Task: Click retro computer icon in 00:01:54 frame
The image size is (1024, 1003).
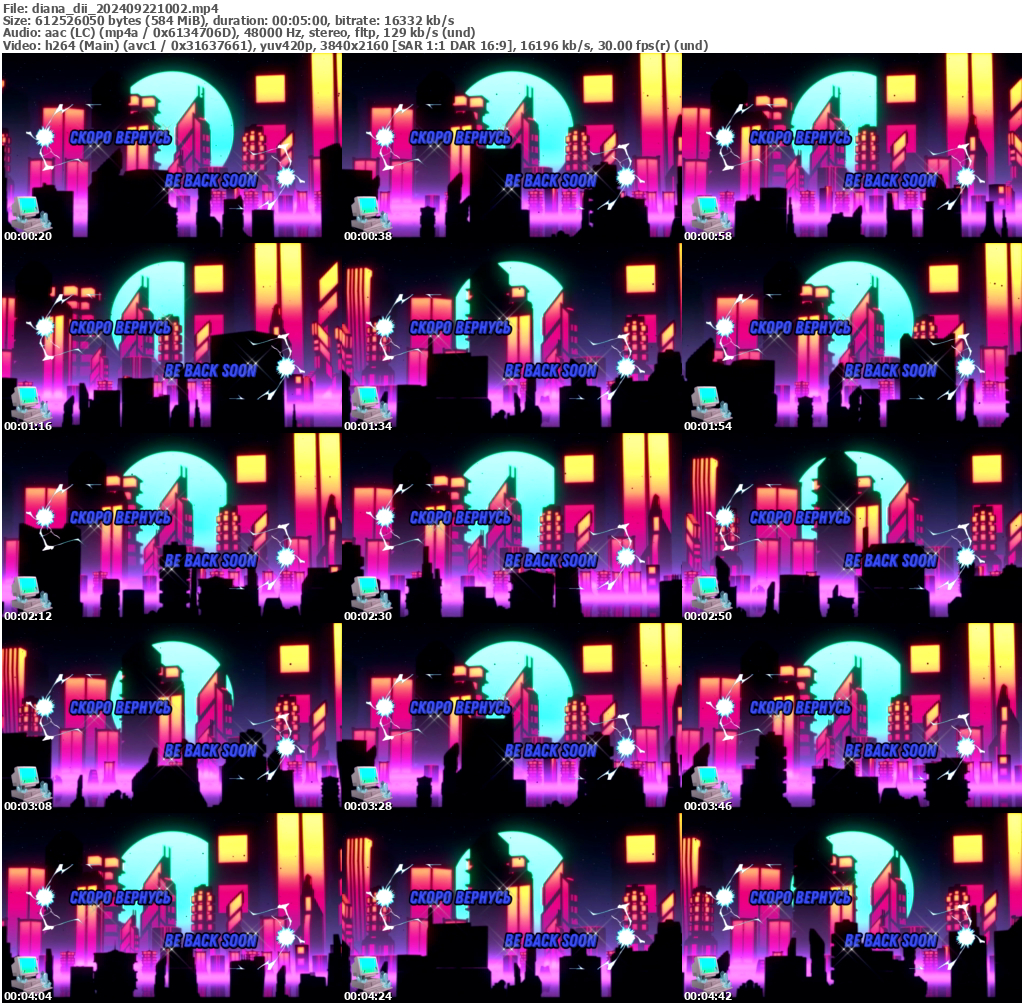Action: pos(706,402)
